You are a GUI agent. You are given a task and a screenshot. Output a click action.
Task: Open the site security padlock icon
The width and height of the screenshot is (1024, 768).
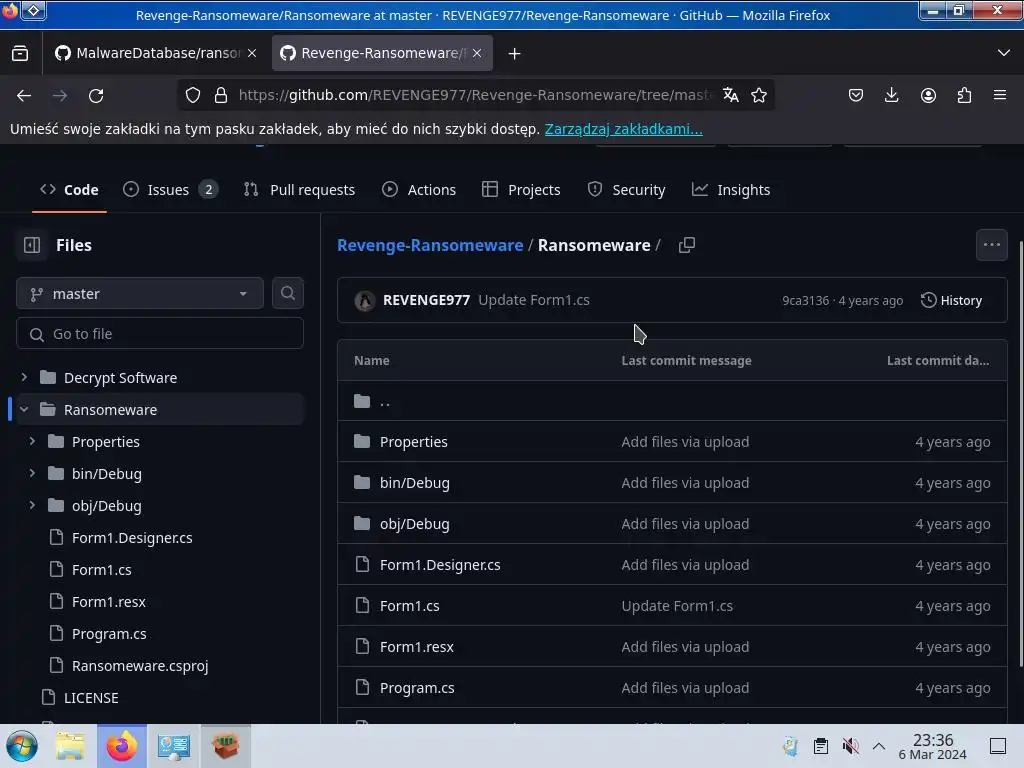[221, 95]
